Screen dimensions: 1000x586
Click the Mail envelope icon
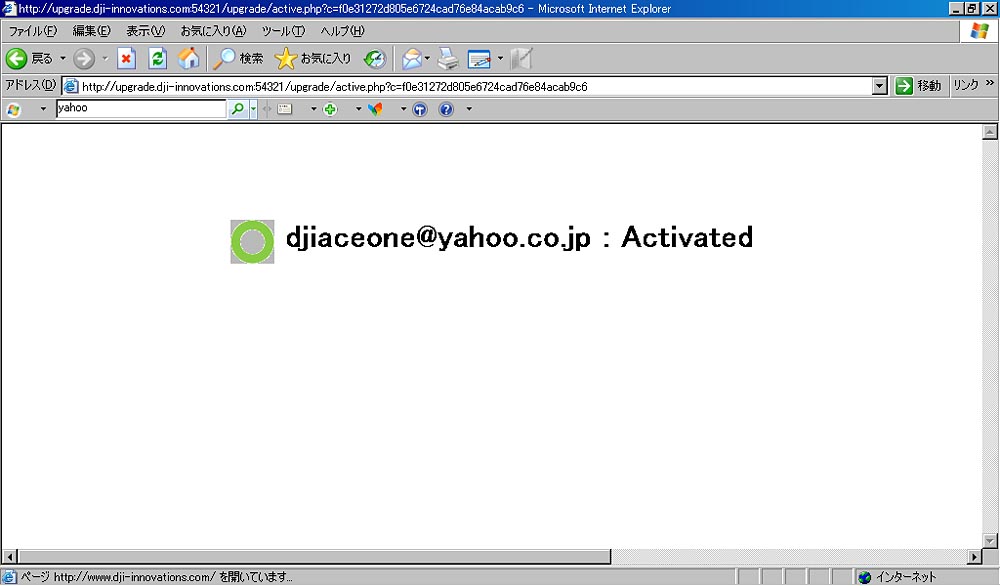coord(411,59)
